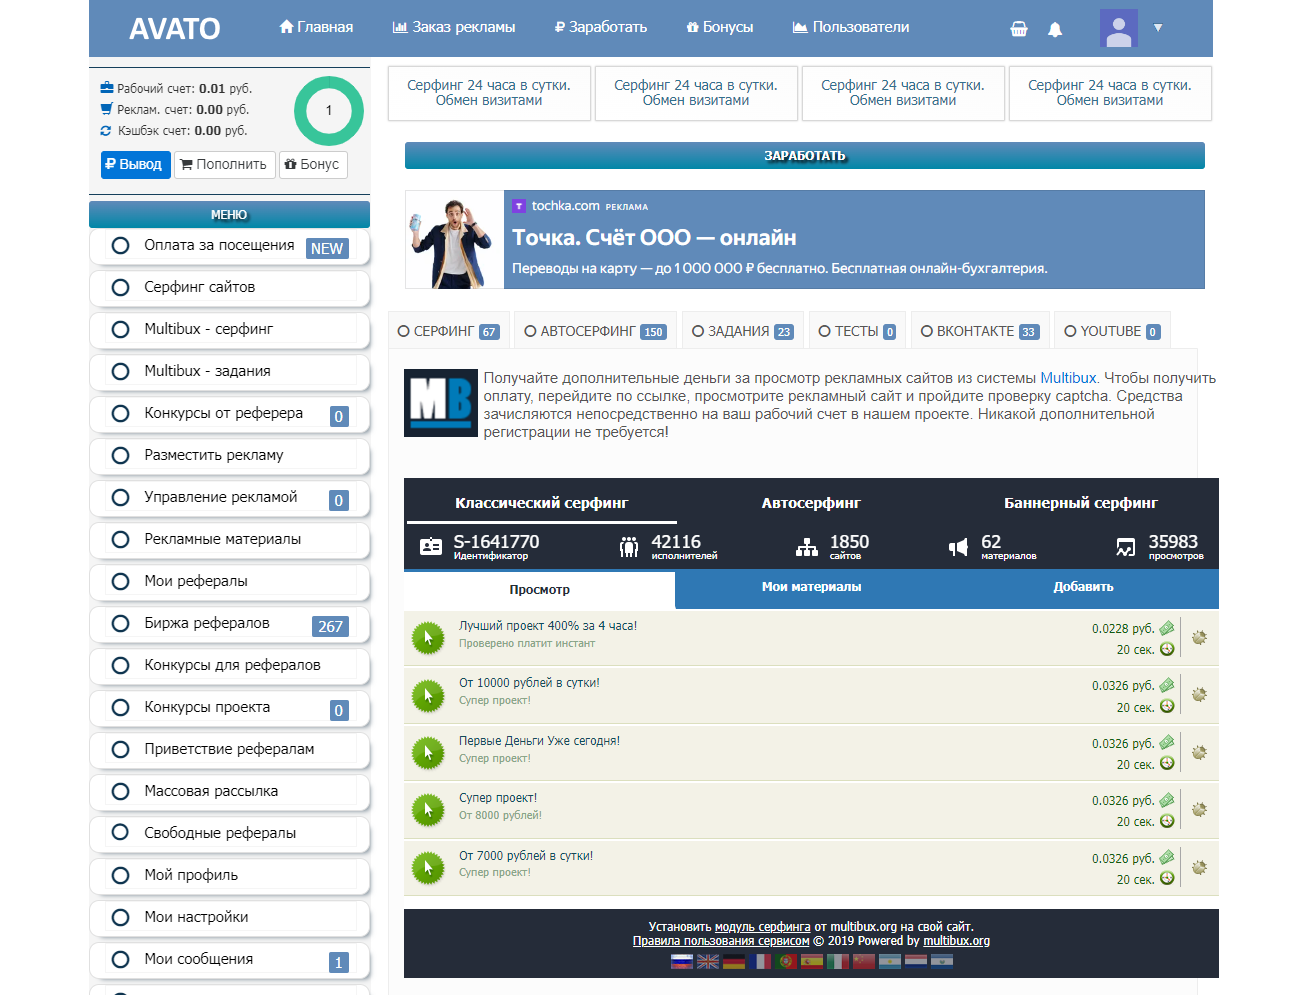The height and width of the screenshot is (995, 1301).
Task: Open the Добавить tab
Action: pos(1083,588)
